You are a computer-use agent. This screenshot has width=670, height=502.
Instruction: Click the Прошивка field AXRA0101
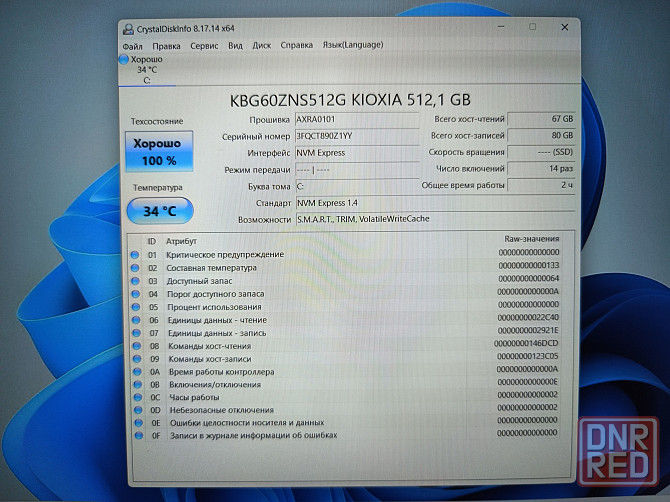[x=357, y=119]
